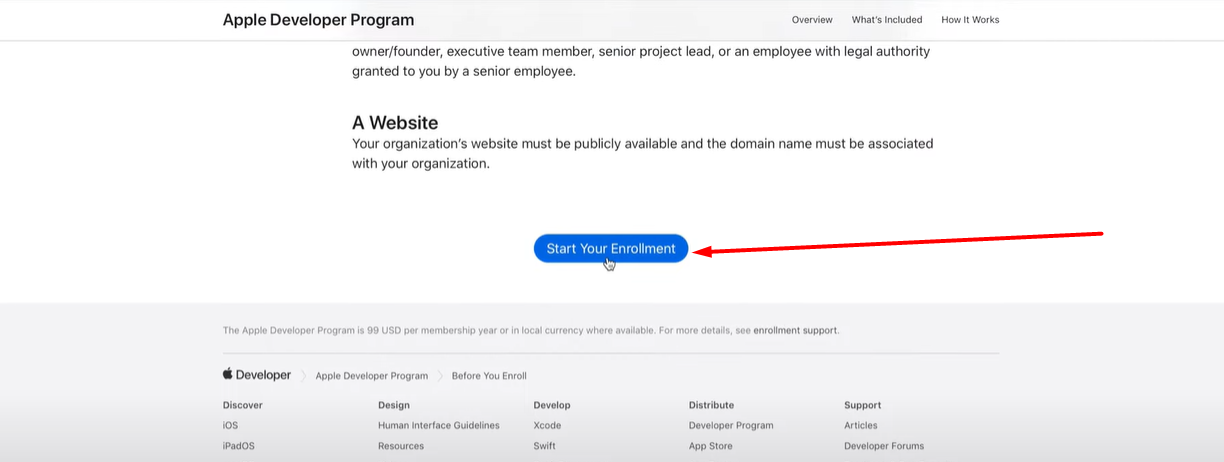Click the Apple Developer Program page title
The height and width of the screenshot is (462, 1224).
(318, 20)
